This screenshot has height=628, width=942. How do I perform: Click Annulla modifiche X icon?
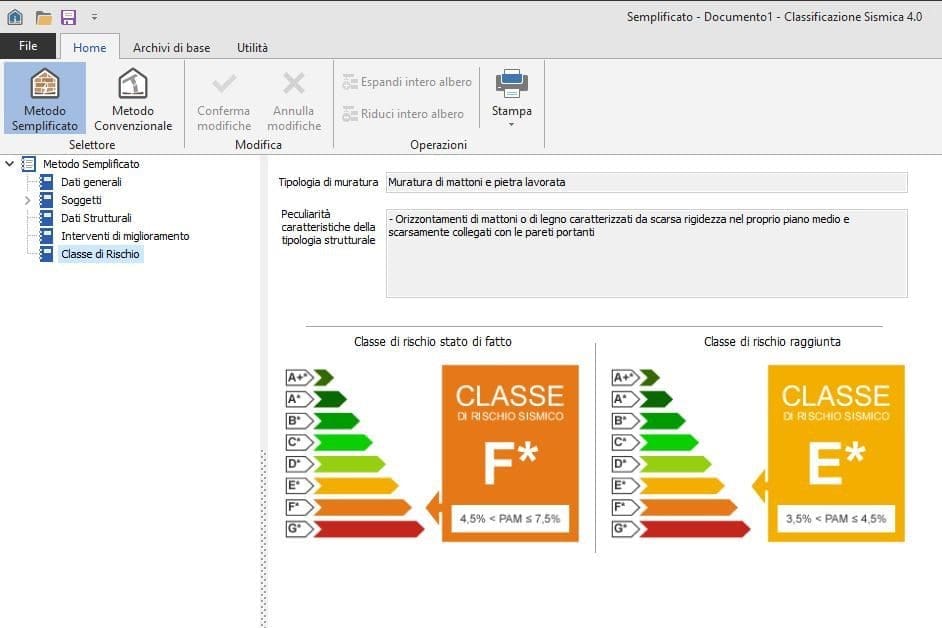294,84
